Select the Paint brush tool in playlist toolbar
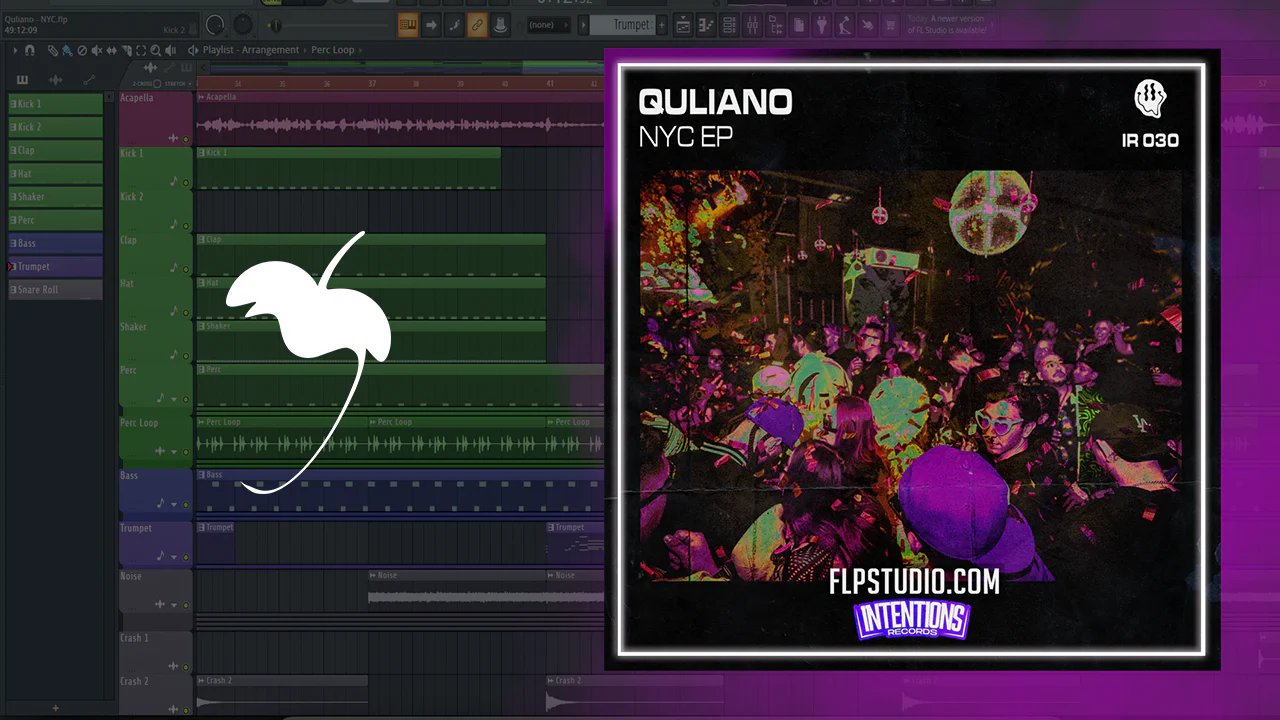1280x720 pixels. 66,50
